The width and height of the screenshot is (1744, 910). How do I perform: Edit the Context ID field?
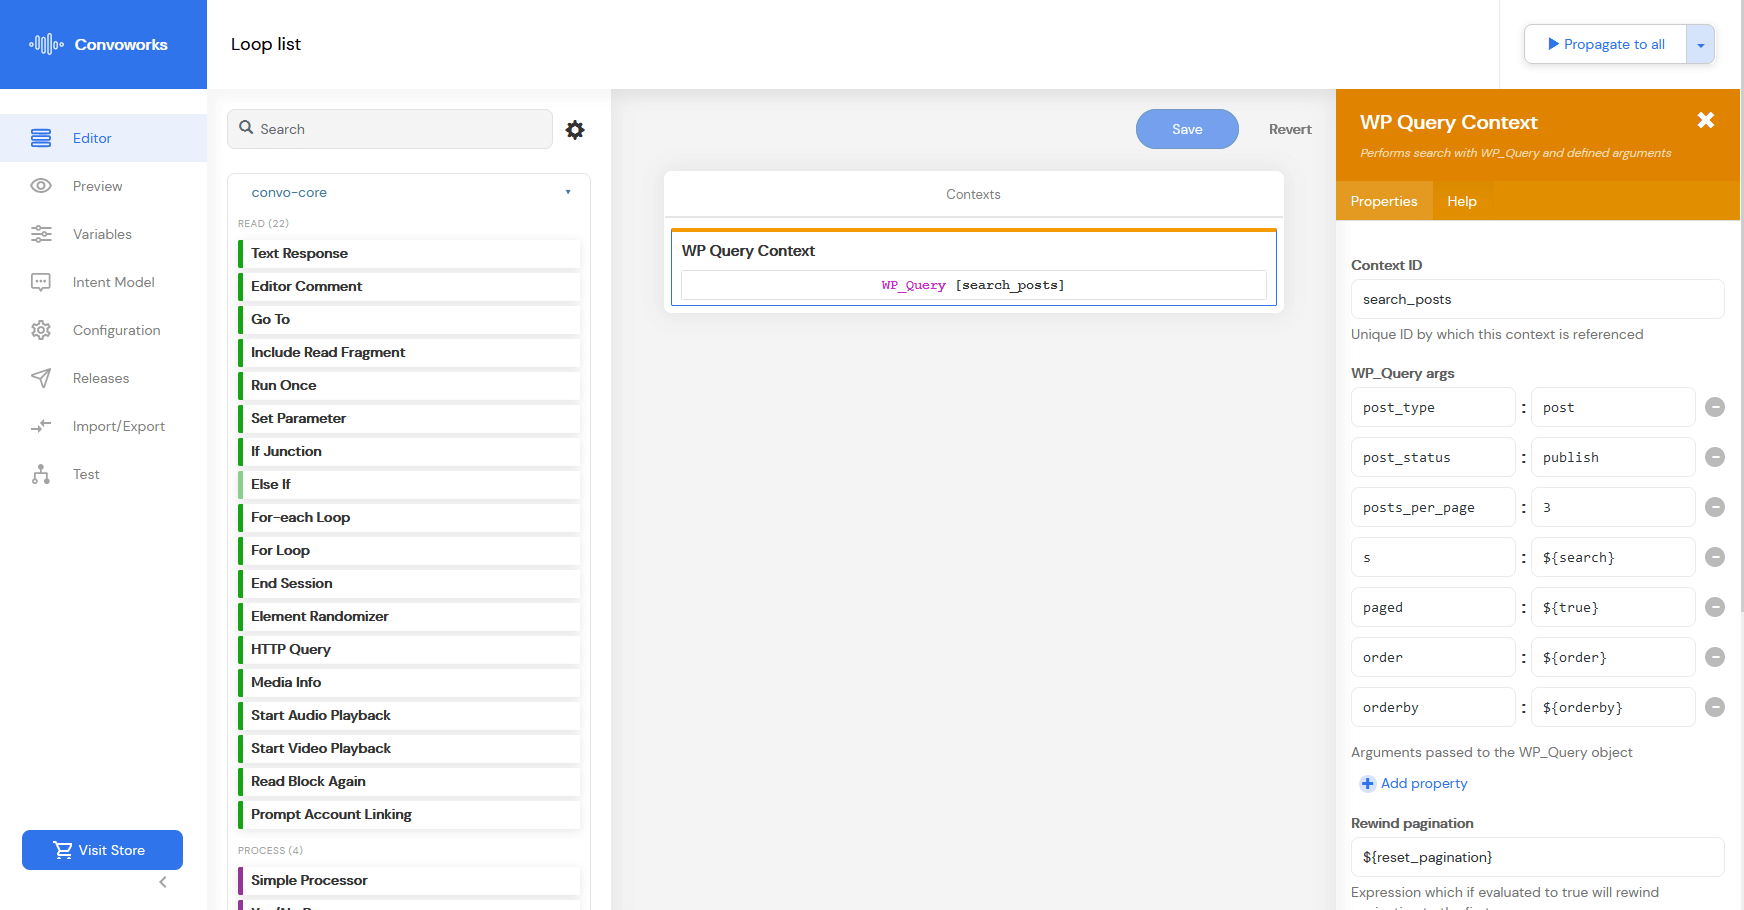pos(1537,299)
